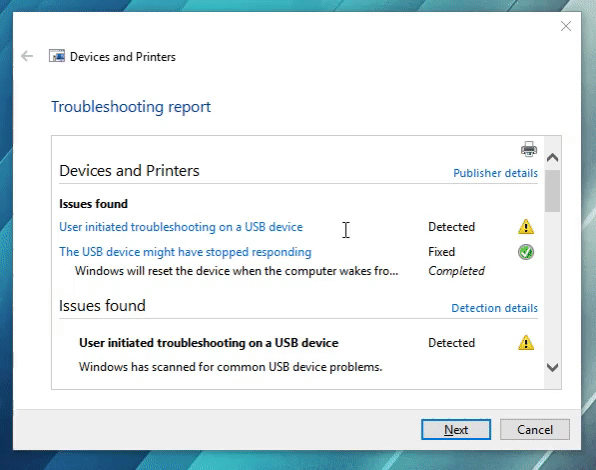Click the scrollbar down arrow
The width and height of the screenshot is (596, 470).
552,367
